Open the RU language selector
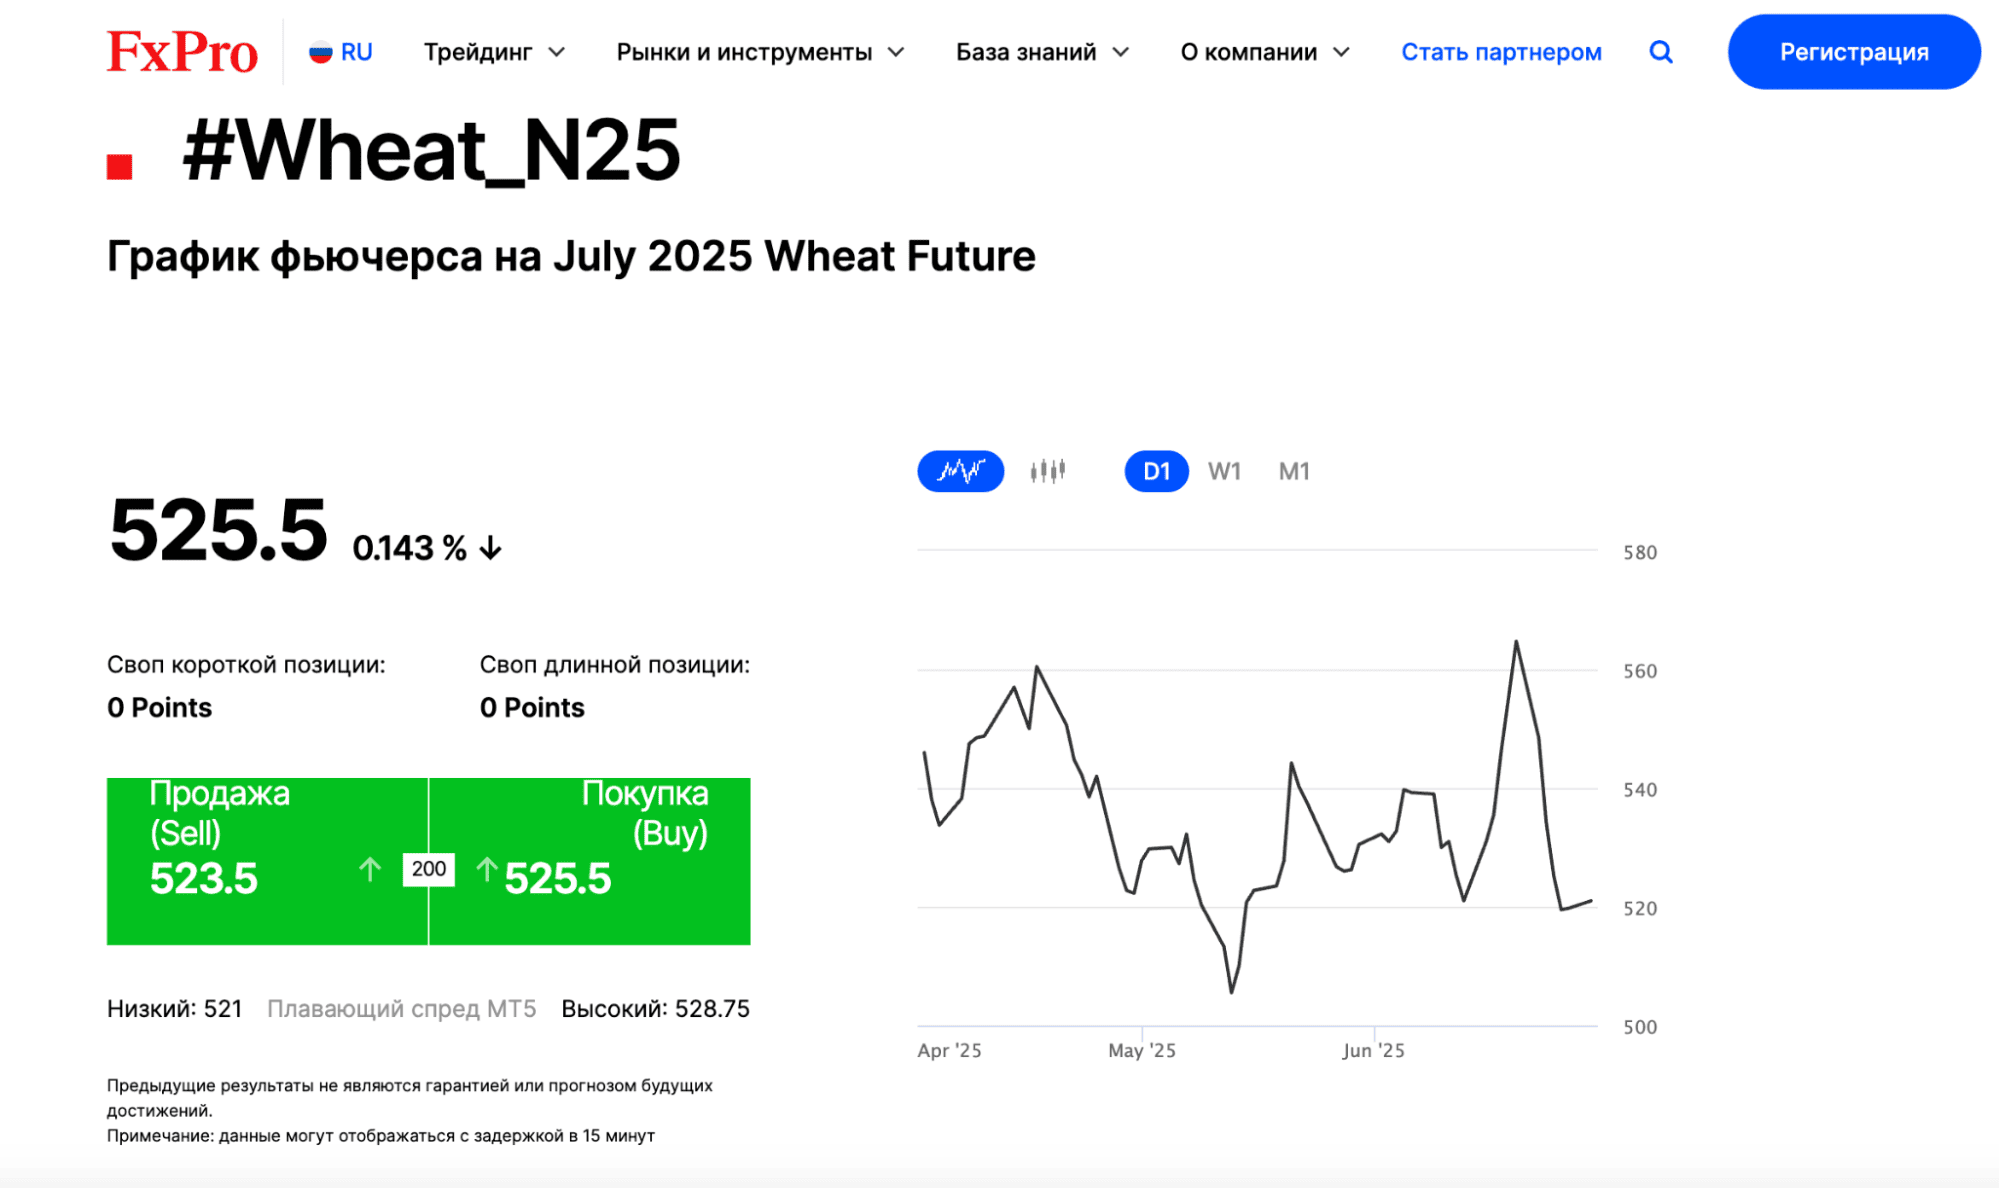This screenshot has height=1188, width=1999. pyautogui.click(x=341, y=52)
